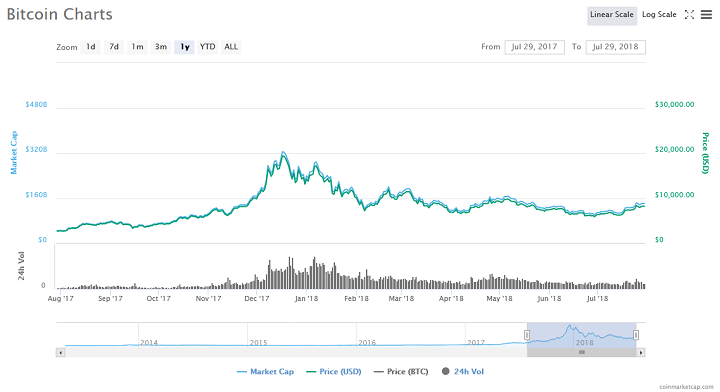
Task: Click the scrollbar right arrow
Action: [x=641, y=353]
